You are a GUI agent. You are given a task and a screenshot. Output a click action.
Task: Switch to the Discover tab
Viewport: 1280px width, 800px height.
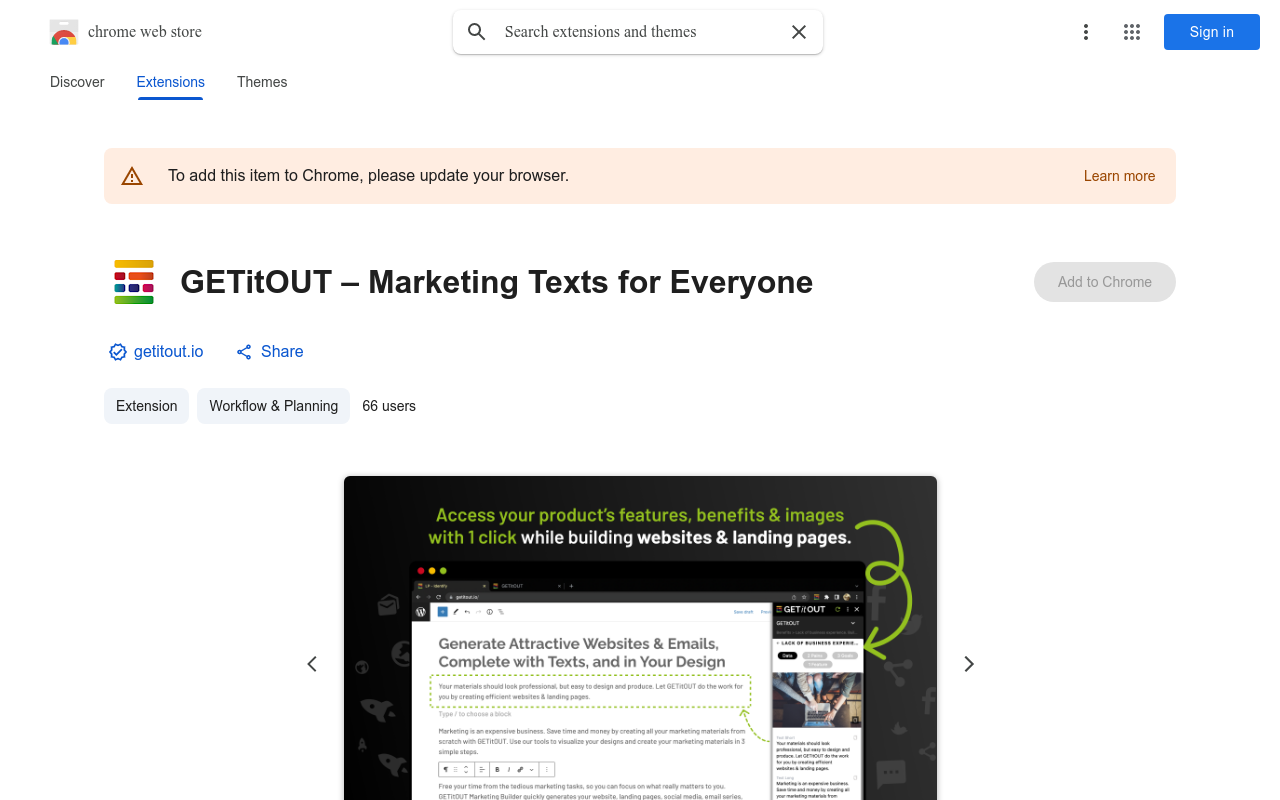[77, 82]
